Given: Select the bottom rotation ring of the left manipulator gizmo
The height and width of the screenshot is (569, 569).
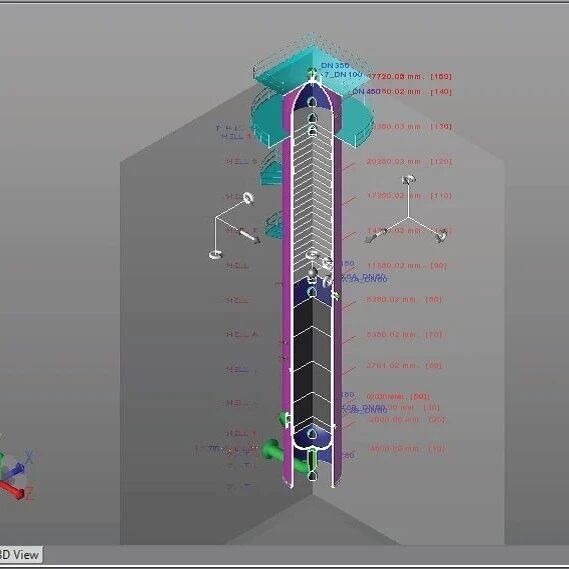Looking at the screenshot, I should (215, 254).
